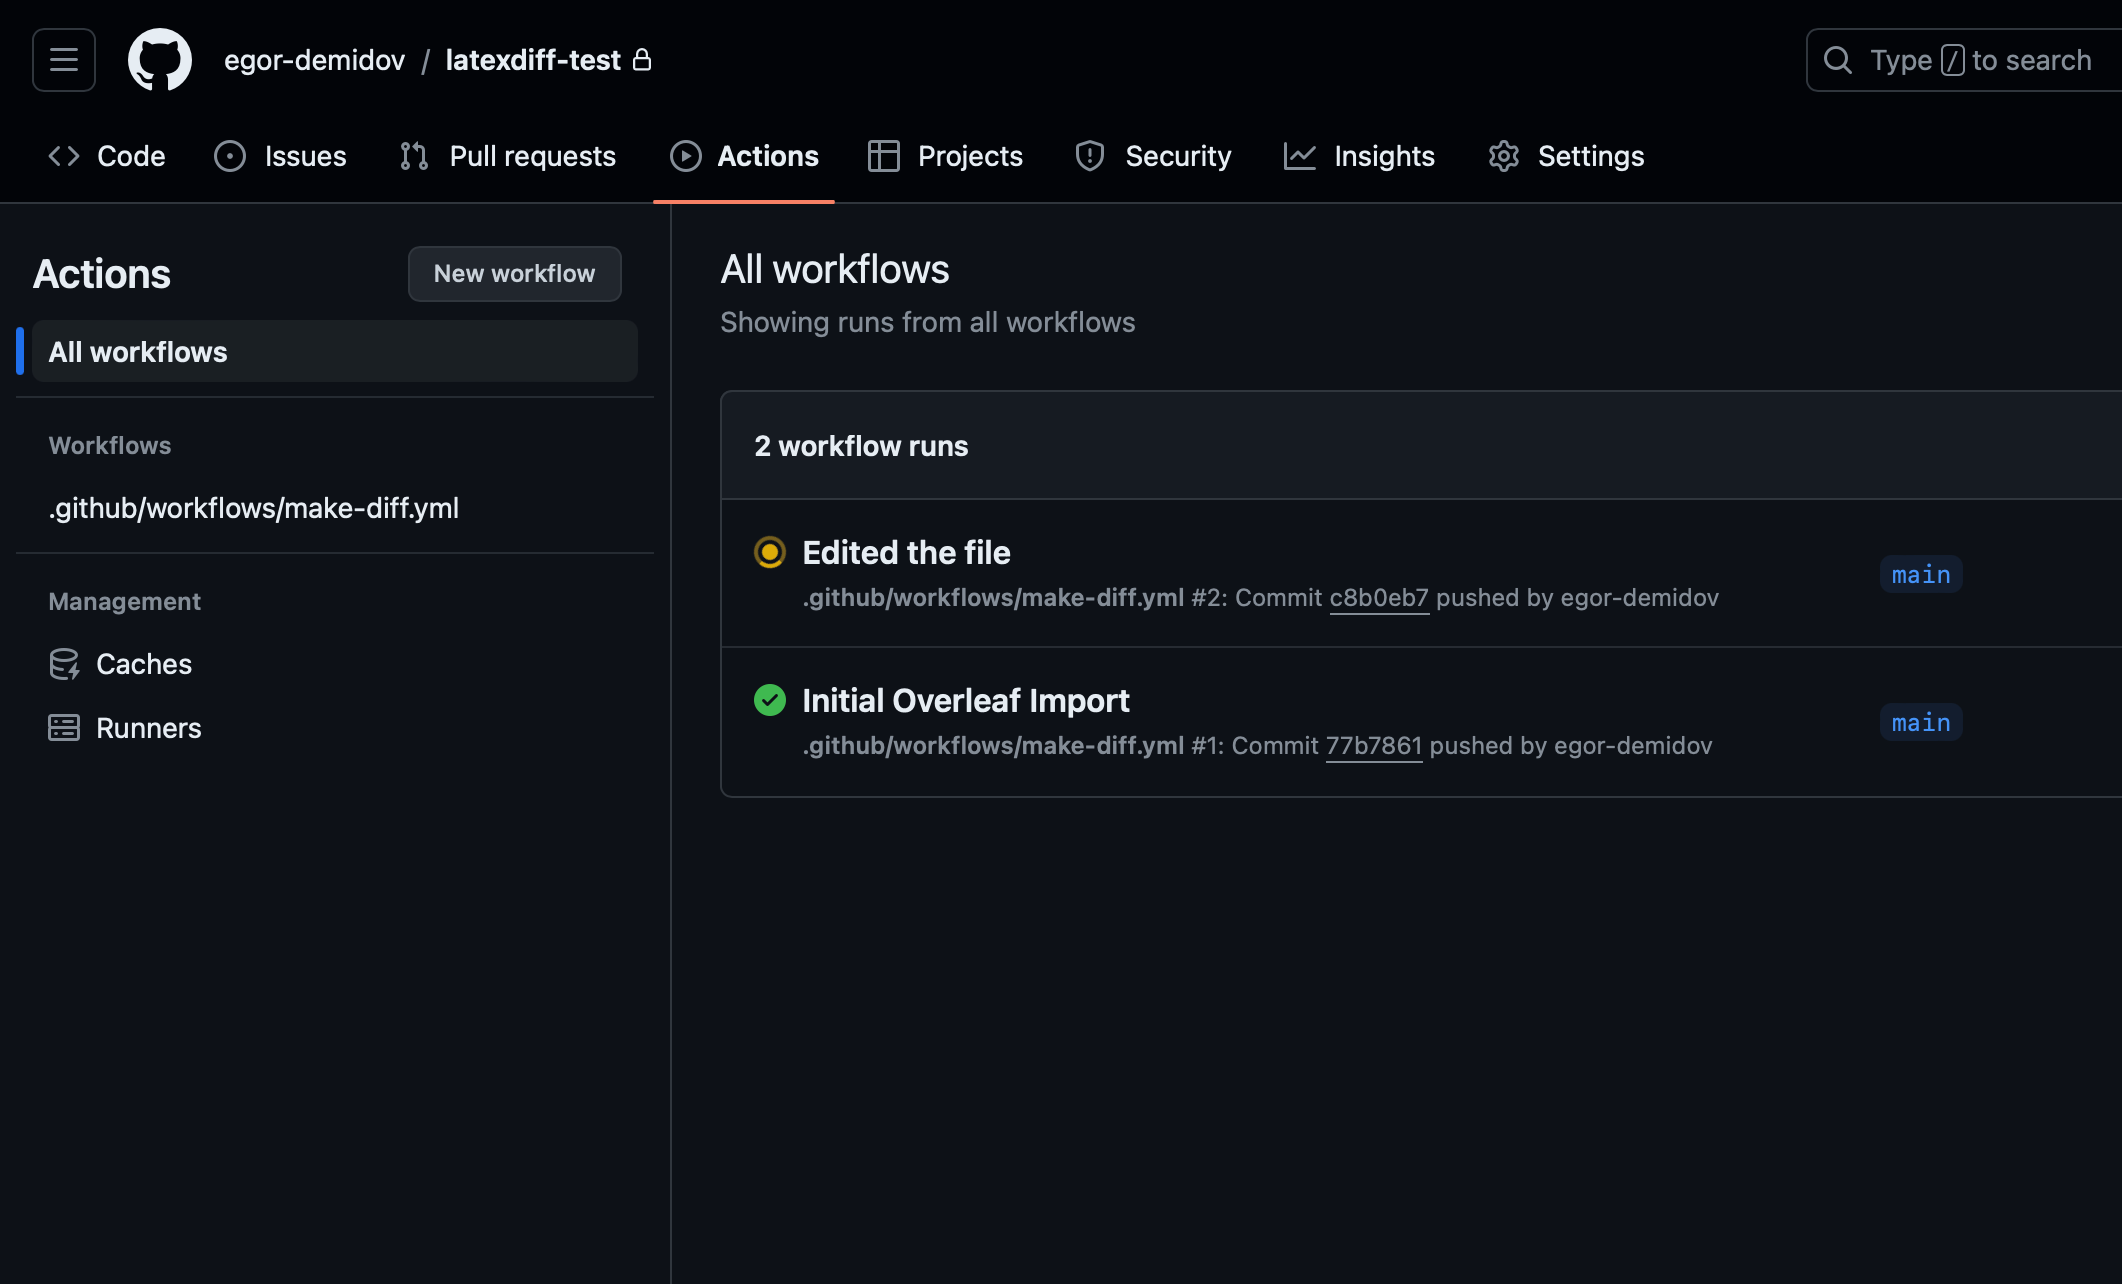
Task: Click the Runners icon under Management
Action: coord(63,727)
